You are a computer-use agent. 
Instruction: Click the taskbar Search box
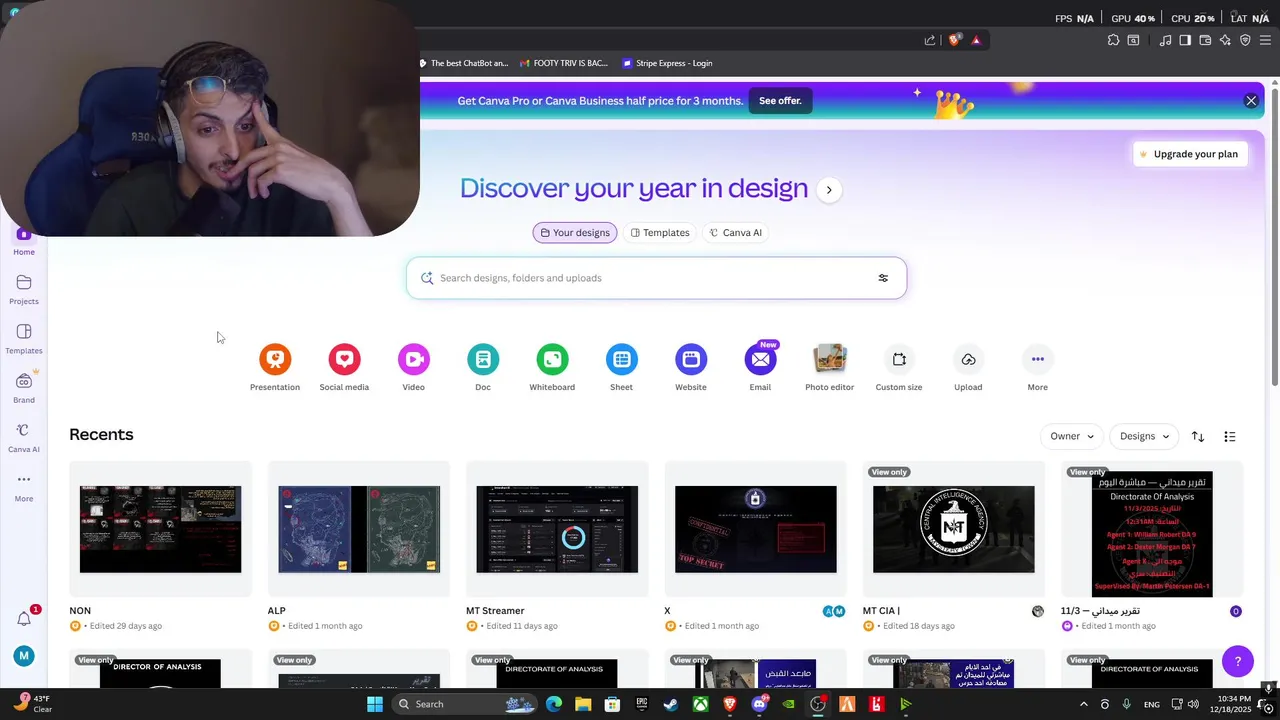coord(465,704)
